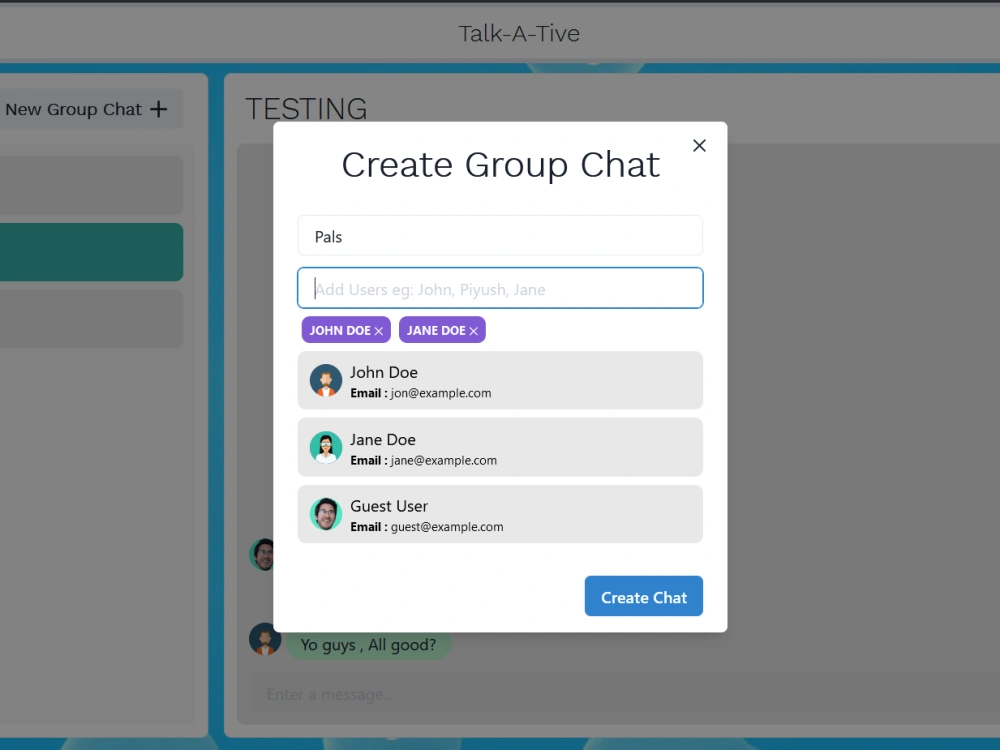
Task: Select the Guest User result
Action: [500, 514]
